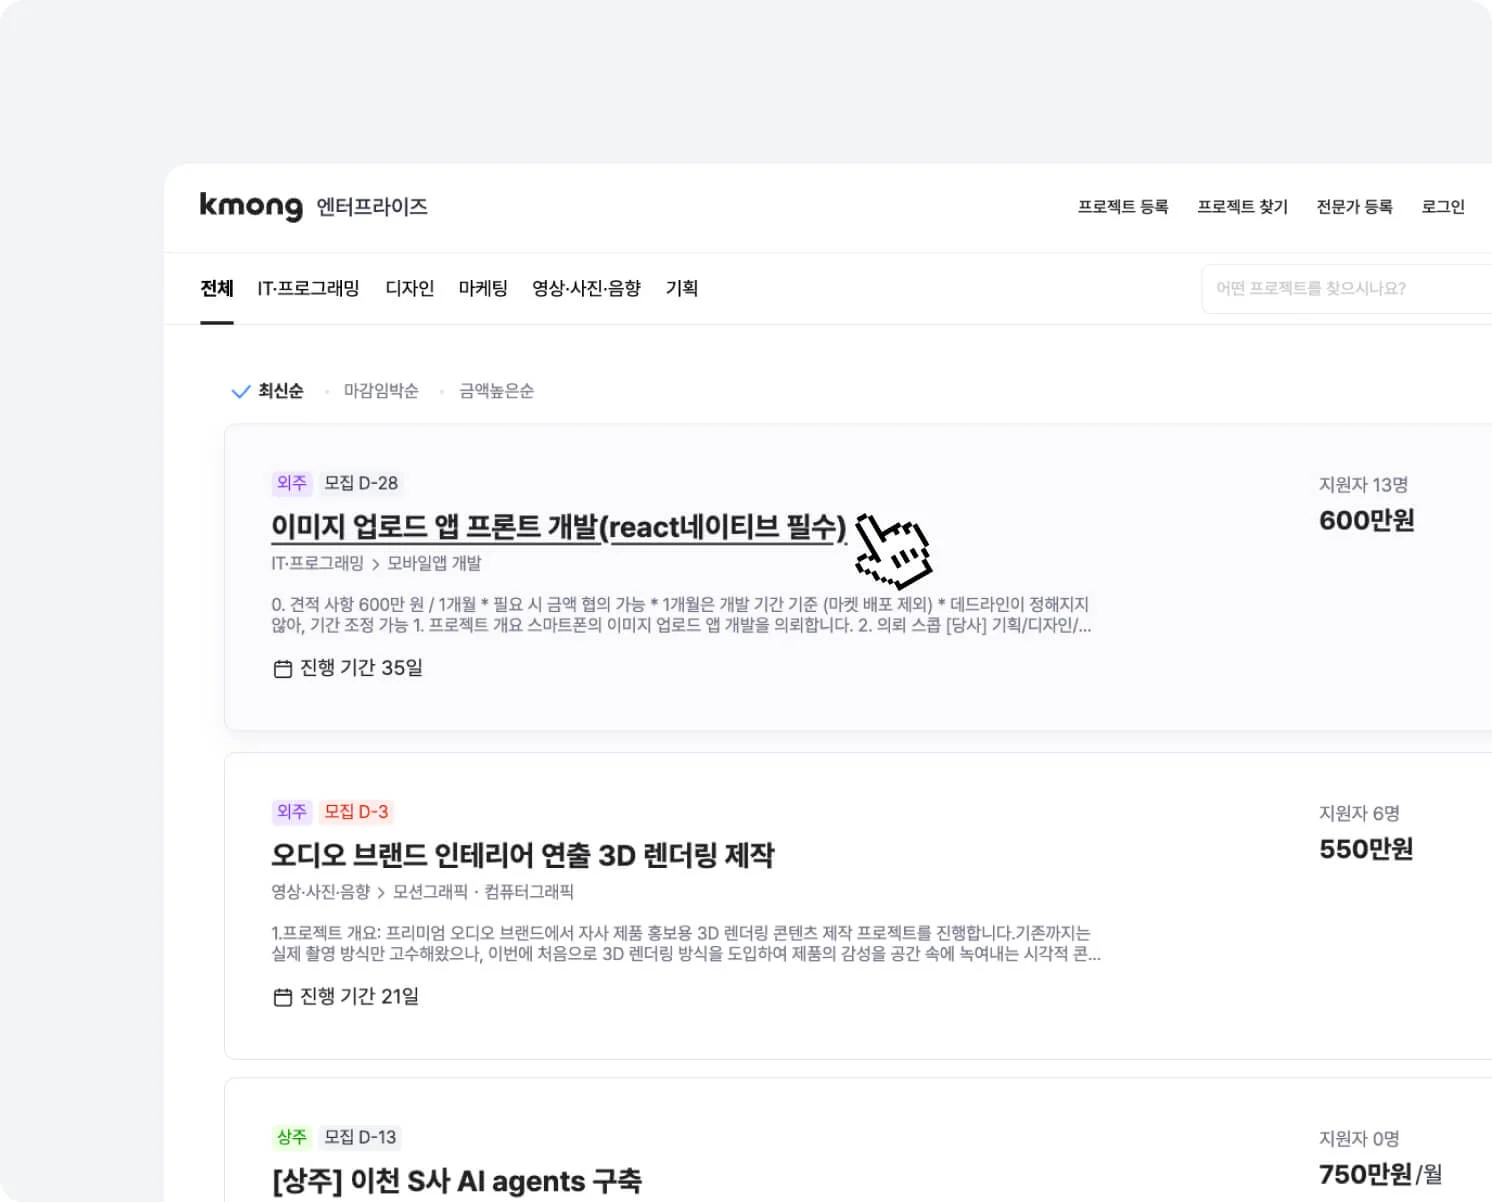This screenshot has height=1202, width=1492.
Task: Select the 전체 category tab
Action: click(x=217, y=289)
